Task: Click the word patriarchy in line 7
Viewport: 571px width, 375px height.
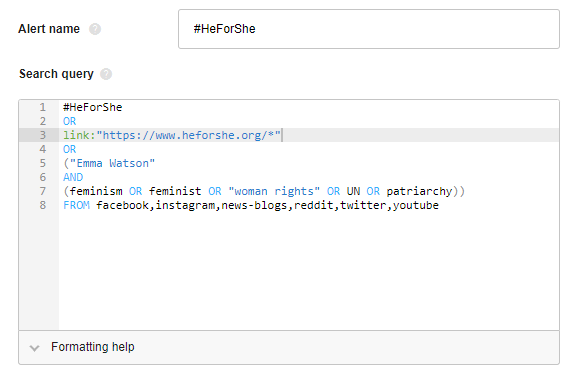Action: (419, 191)
